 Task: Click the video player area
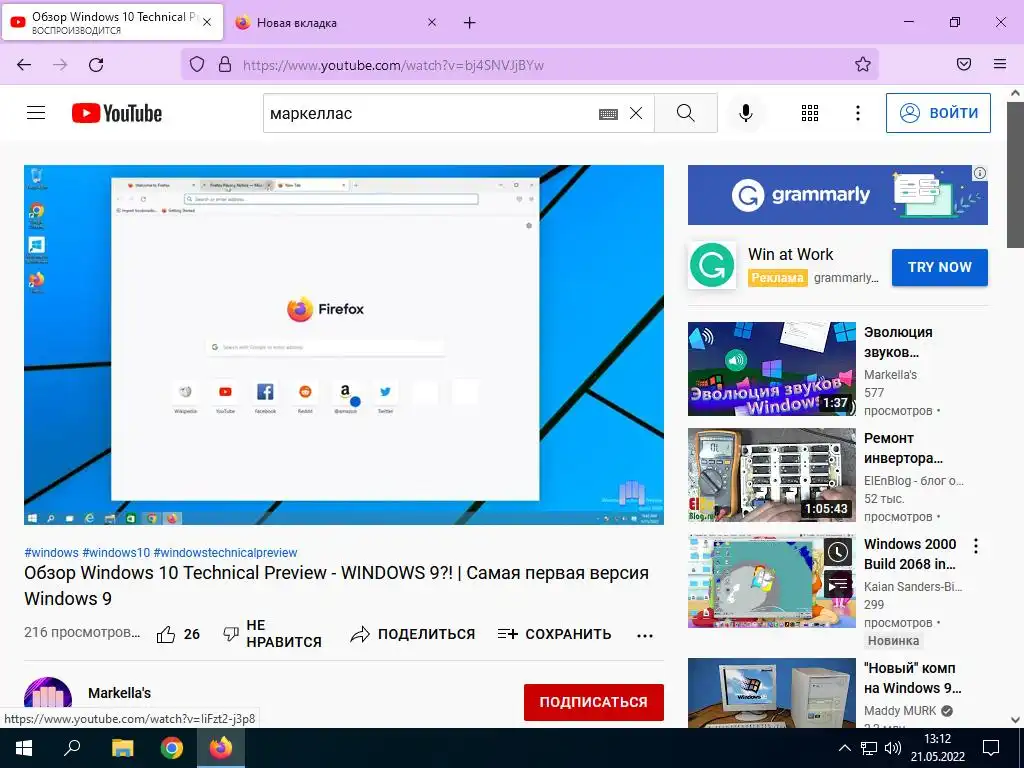pyautogui.click(x=344, y=344)
